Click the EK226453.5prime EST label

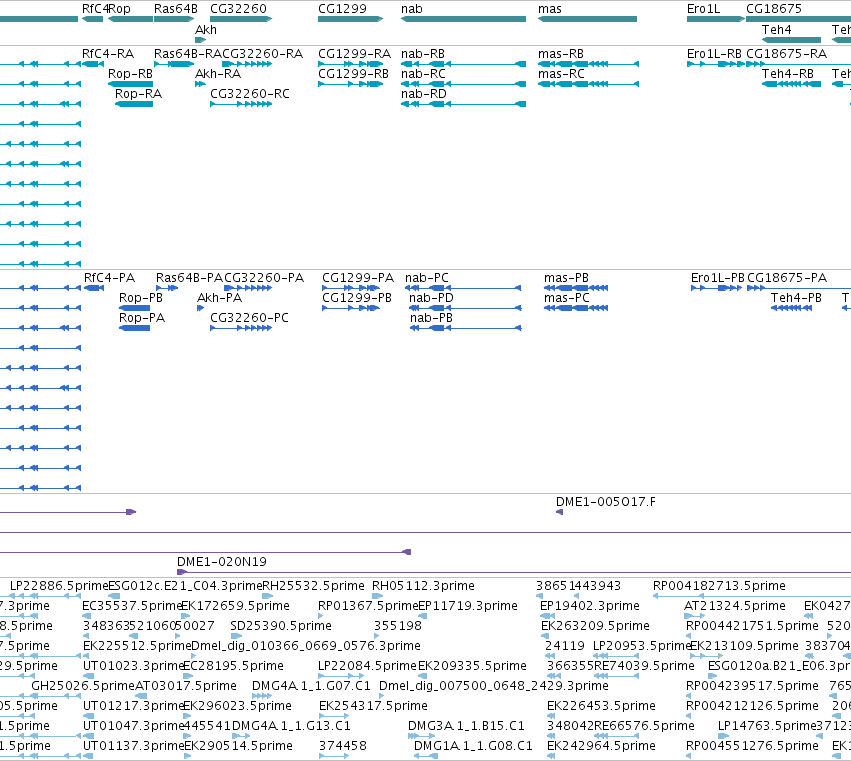(601, 706)
